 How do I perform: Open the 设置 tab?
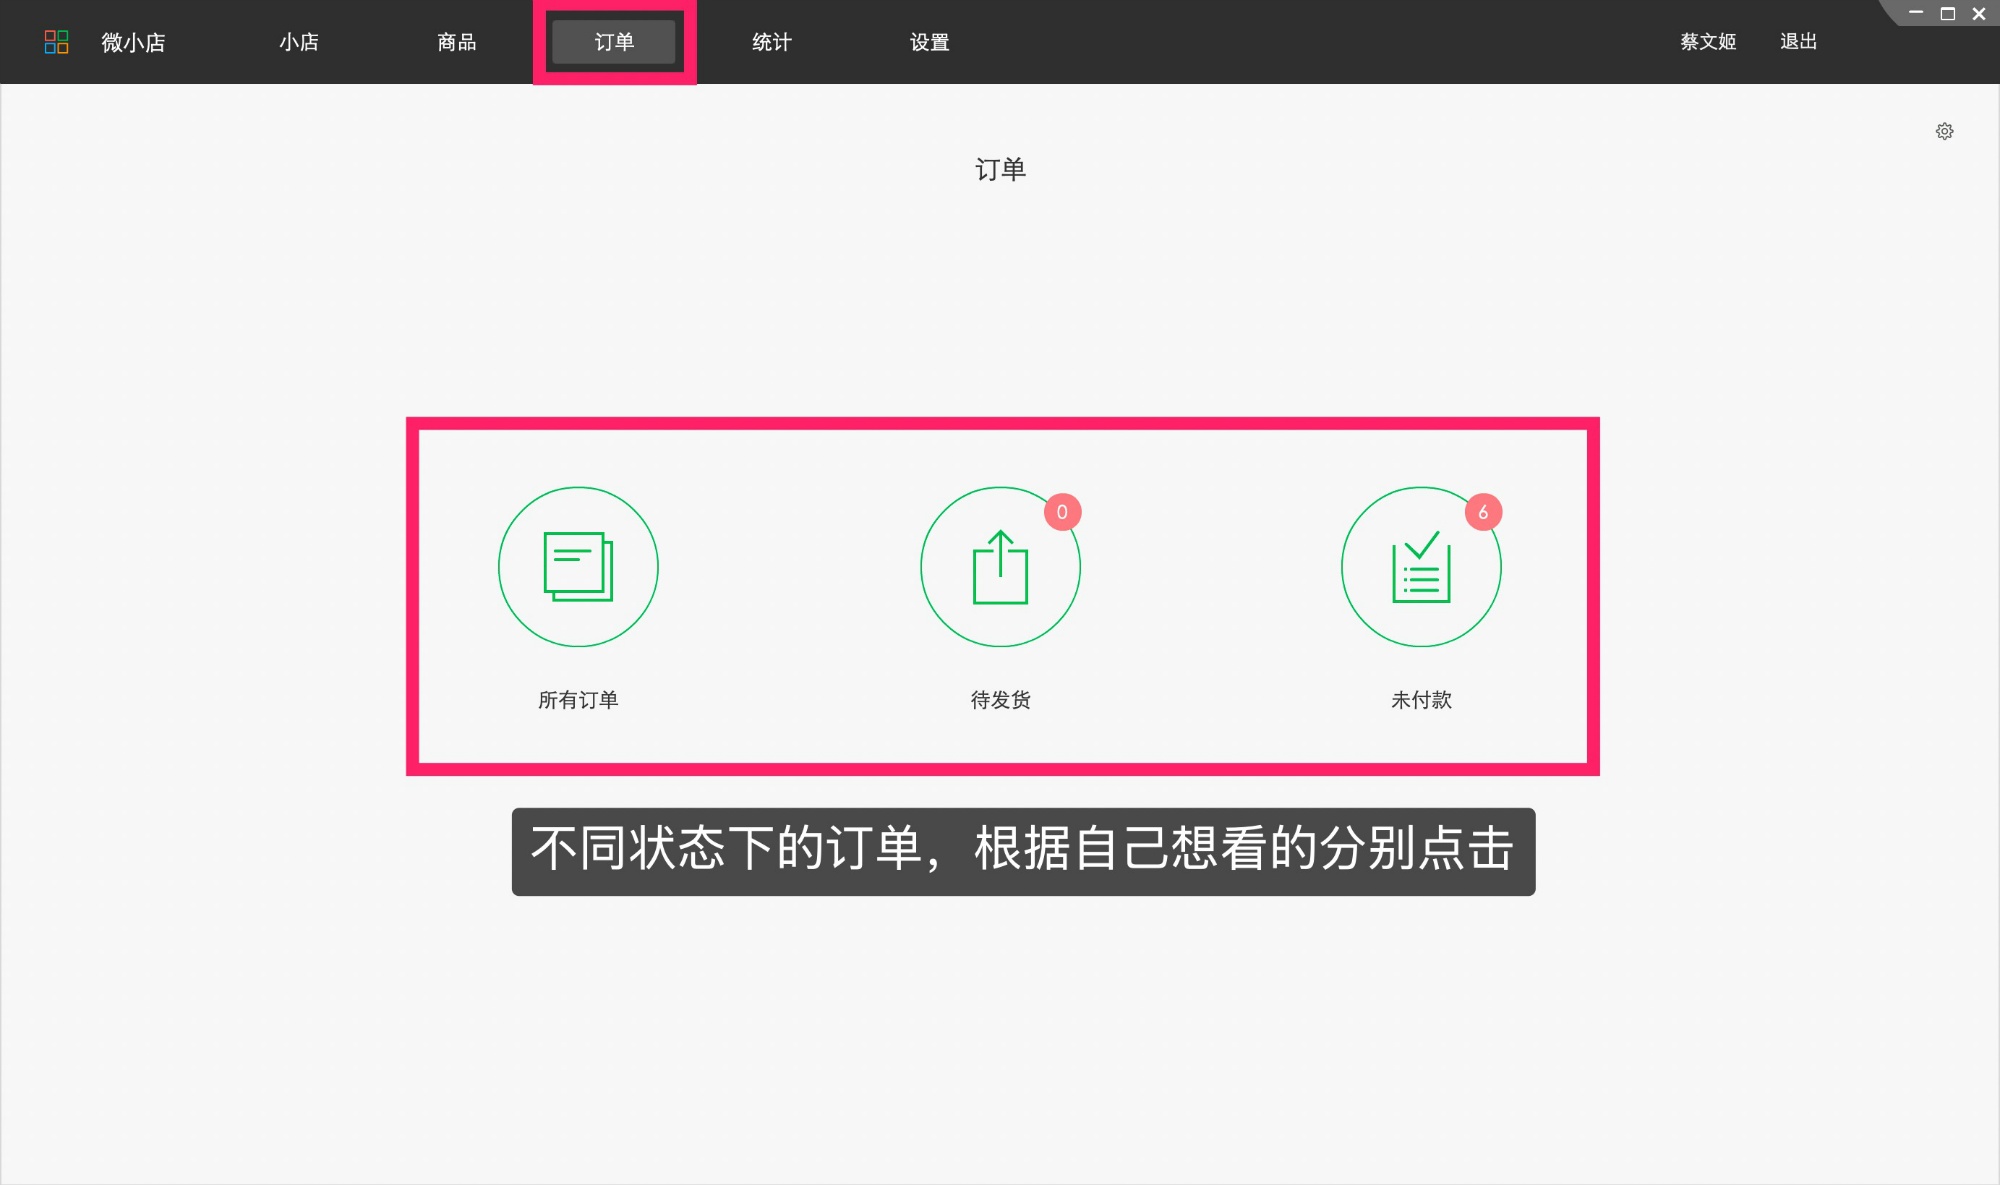(928, 42)
